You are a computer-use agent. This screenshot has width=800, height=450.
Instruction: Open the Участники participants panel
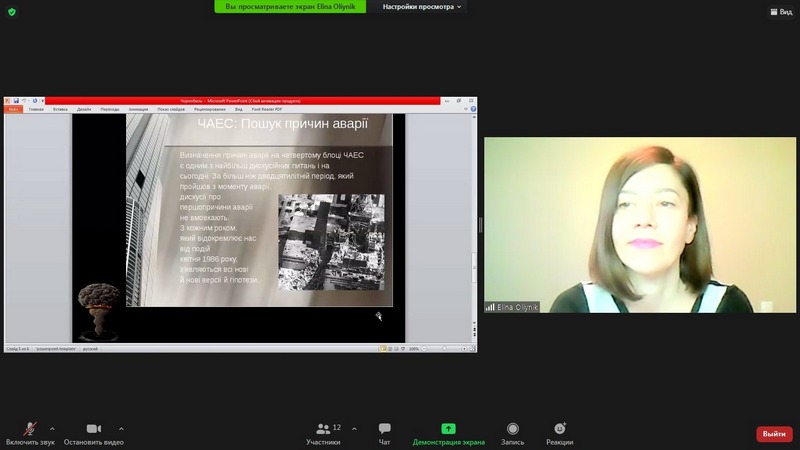pos(323,434)
